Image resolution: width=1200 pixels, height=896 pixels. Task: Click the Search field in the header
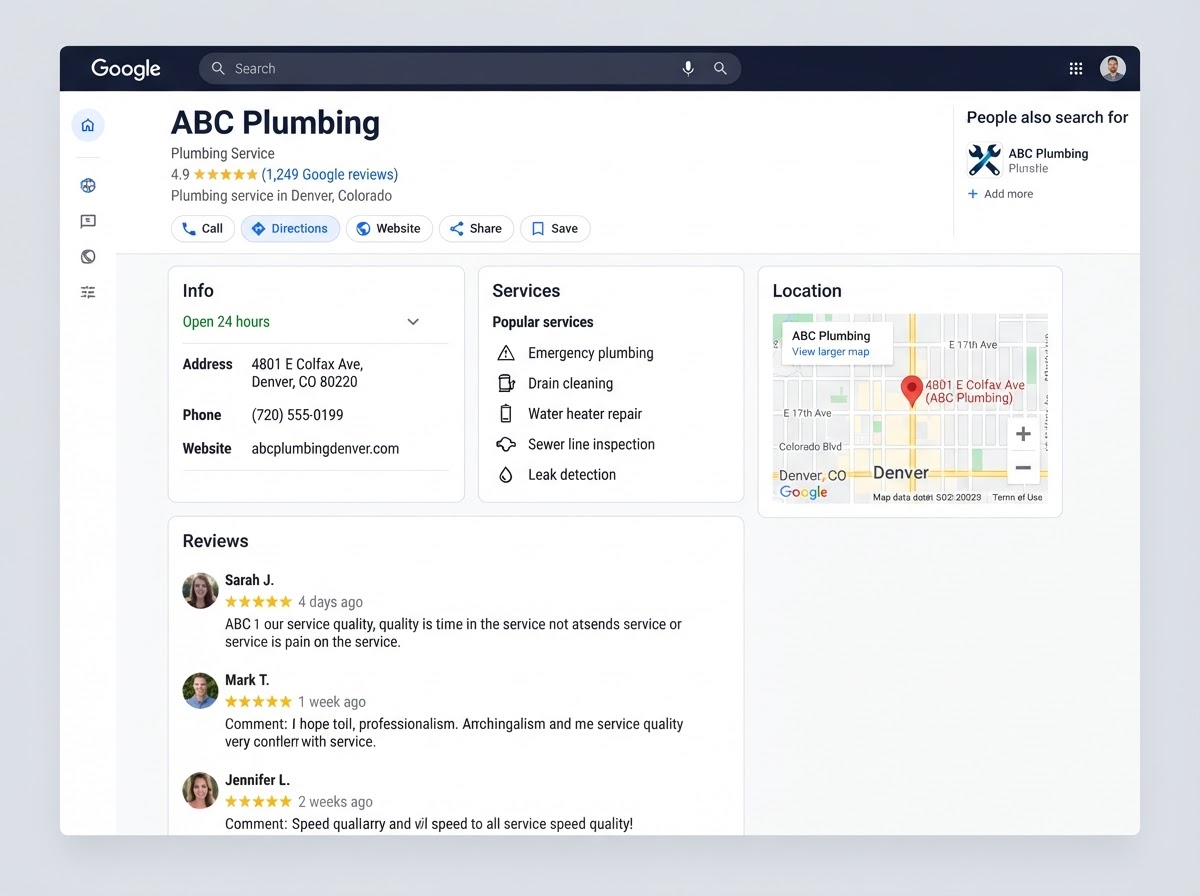pyautogui.click(x=470, y=68)
